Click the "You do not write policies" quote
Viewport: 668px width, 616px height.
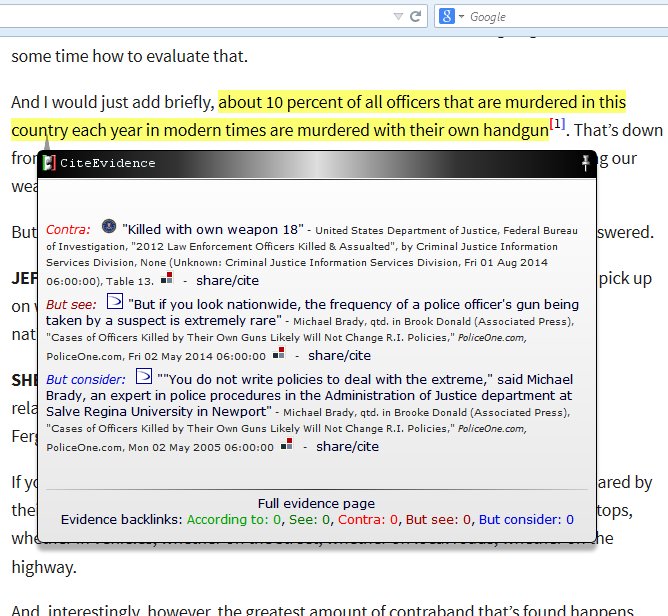pos(309,395)
